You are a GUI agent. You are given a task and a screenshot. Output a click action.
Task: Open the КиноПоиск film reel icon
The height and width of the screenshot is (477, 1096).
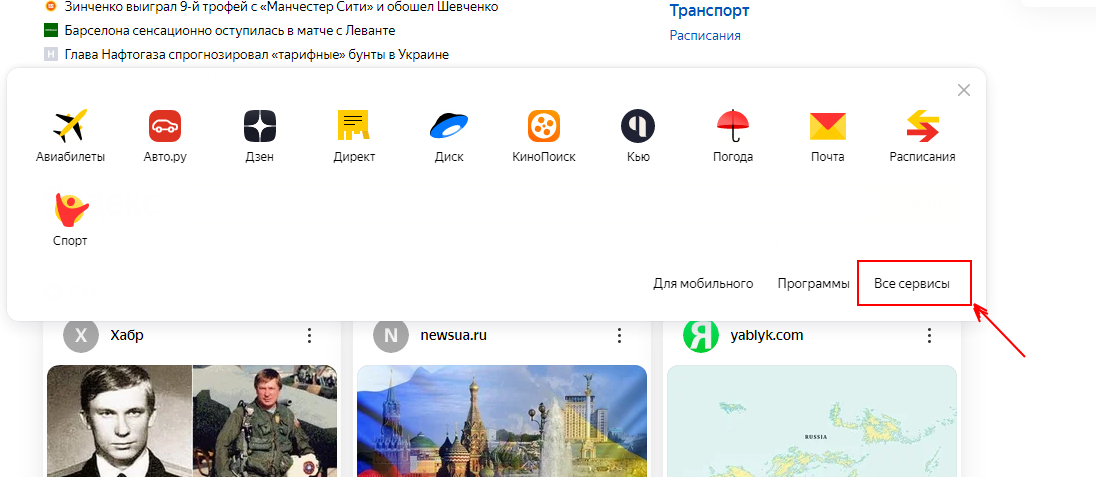pos(544,127)
